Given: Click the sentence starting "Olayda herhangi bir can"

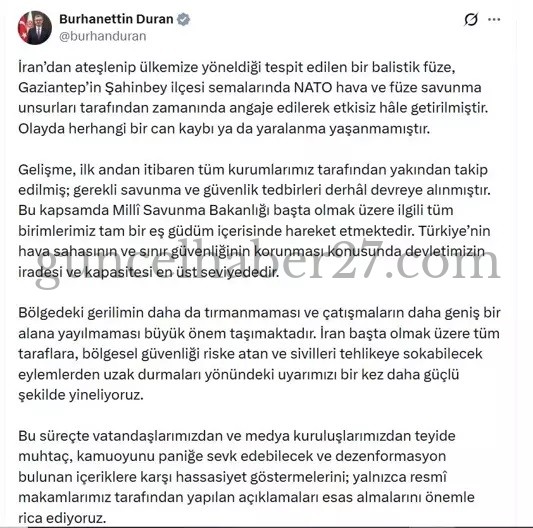Looking at the screenshot, I should (x=224, y=129).
